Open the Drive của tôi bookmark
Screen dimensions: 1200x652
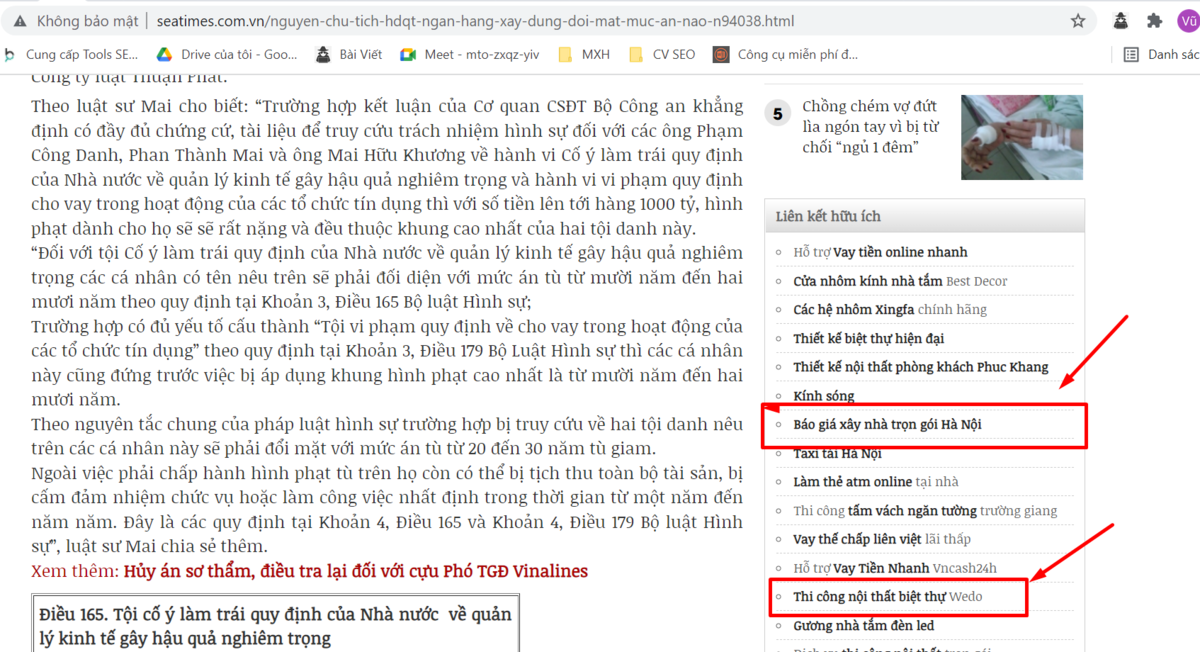coord(228,55)
